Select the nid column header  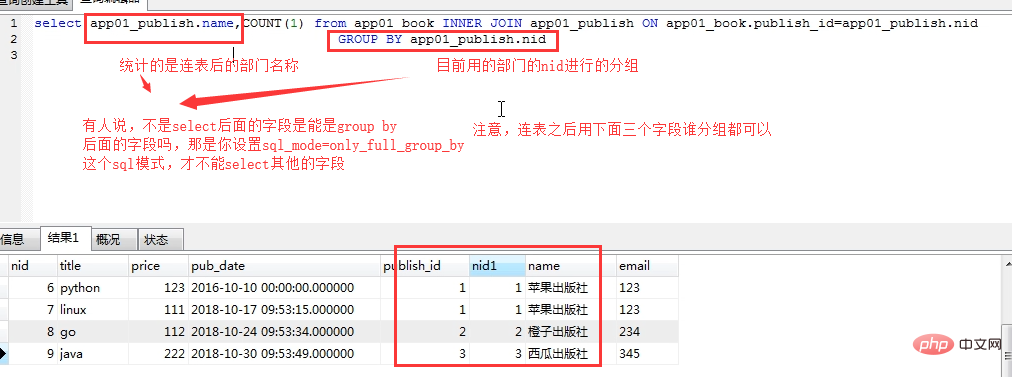[x=32, y=265]
